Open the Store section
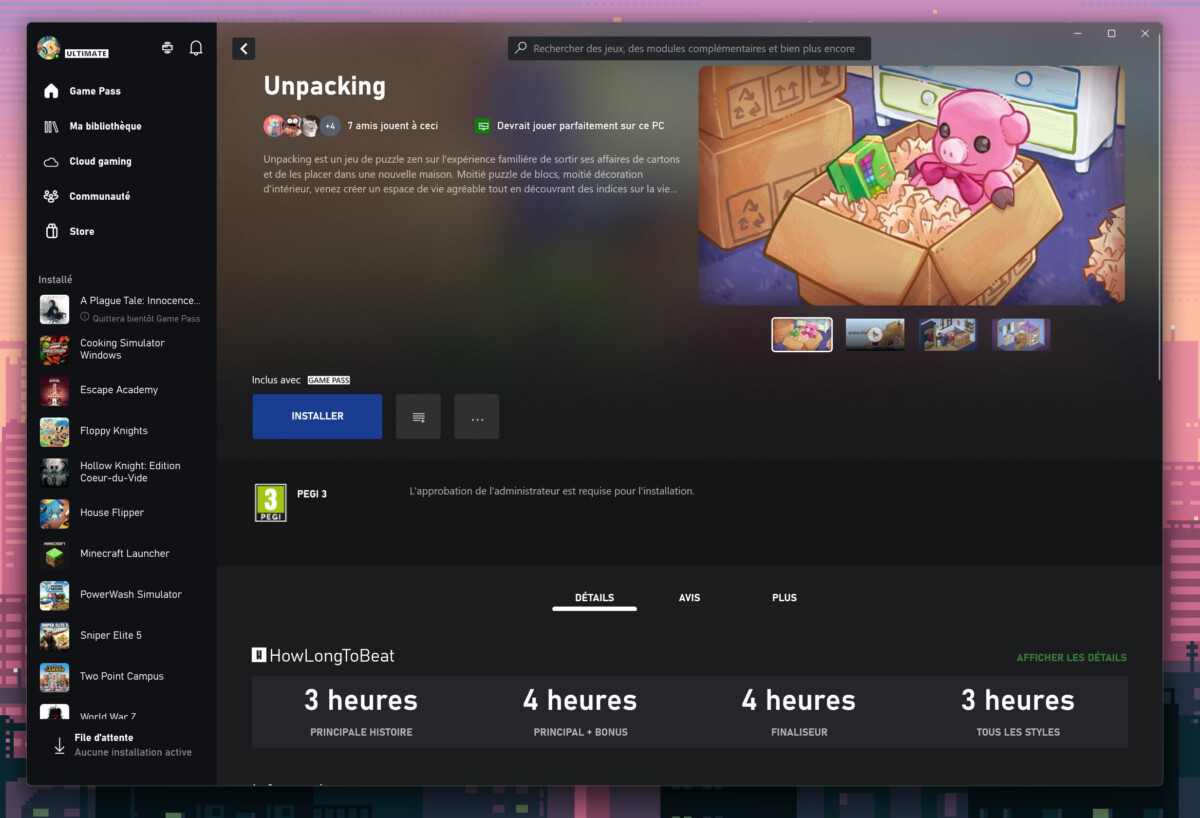1200x818 pixels. 81,231
